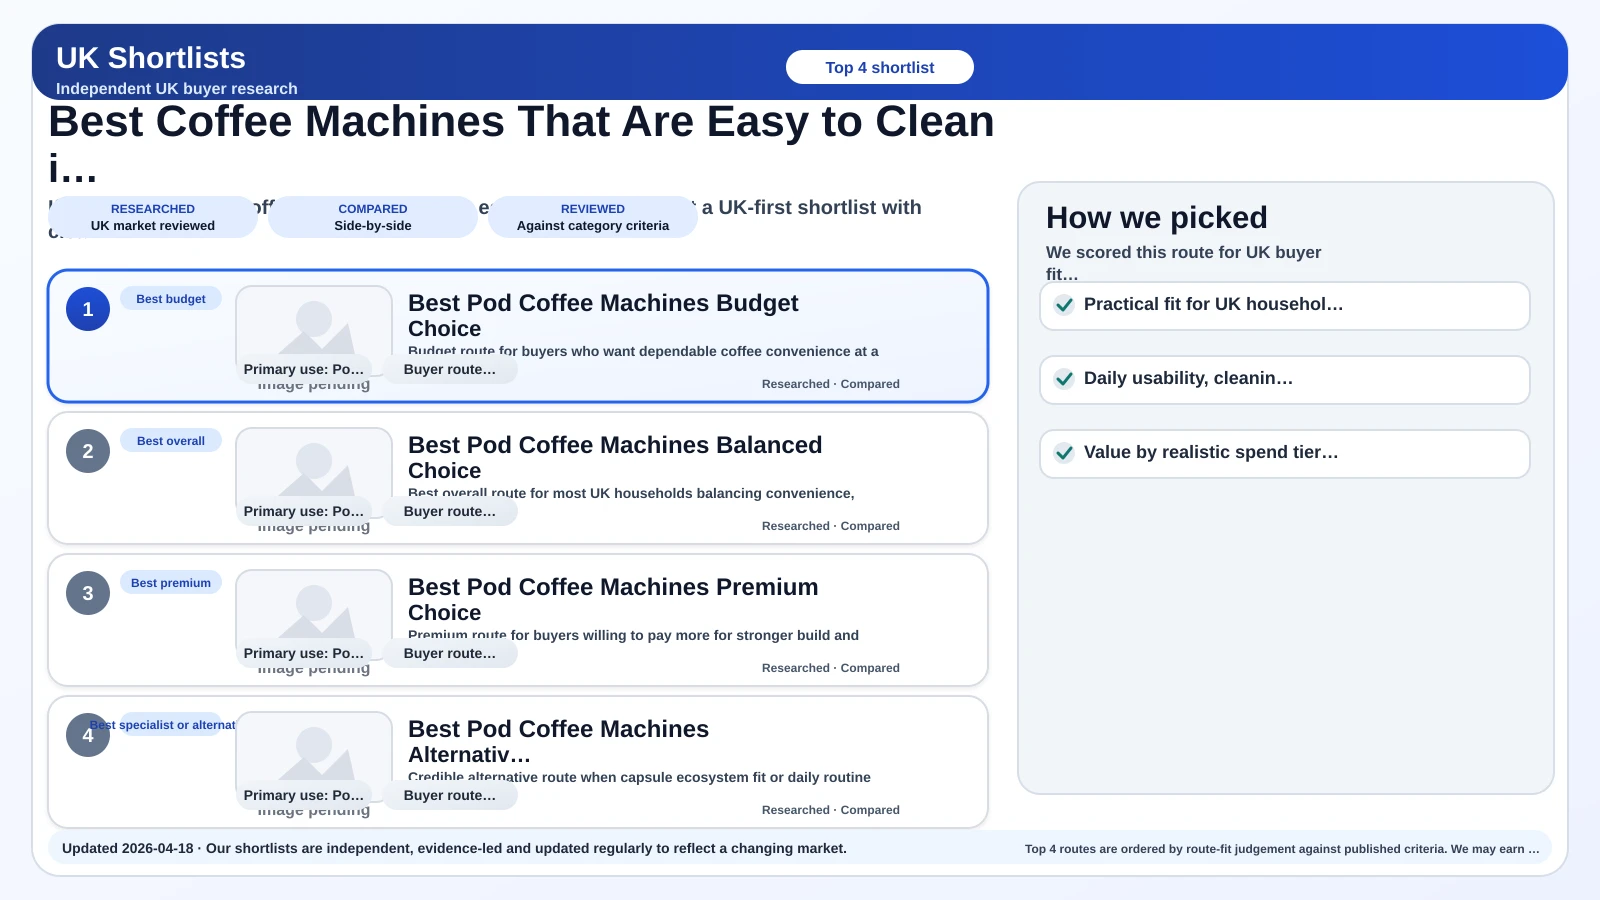1600x900 pixels.
Task: Click Researched · Compared text in Budget card
Action: pos(830,384)
